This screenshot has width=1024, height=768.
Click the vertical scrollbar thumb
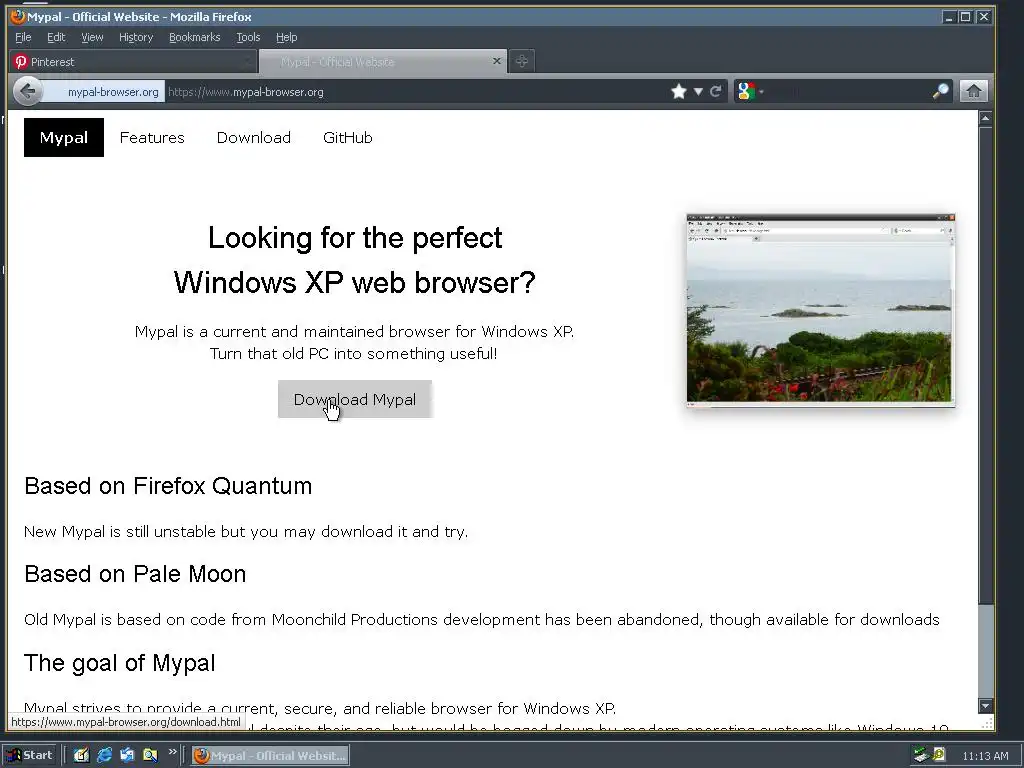click(985, 366)
